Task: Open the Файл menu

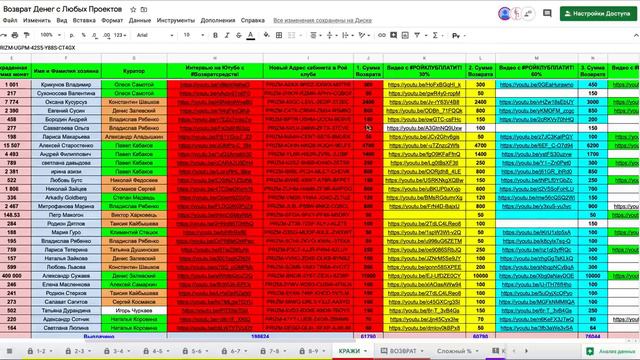Action: (10, 20)
